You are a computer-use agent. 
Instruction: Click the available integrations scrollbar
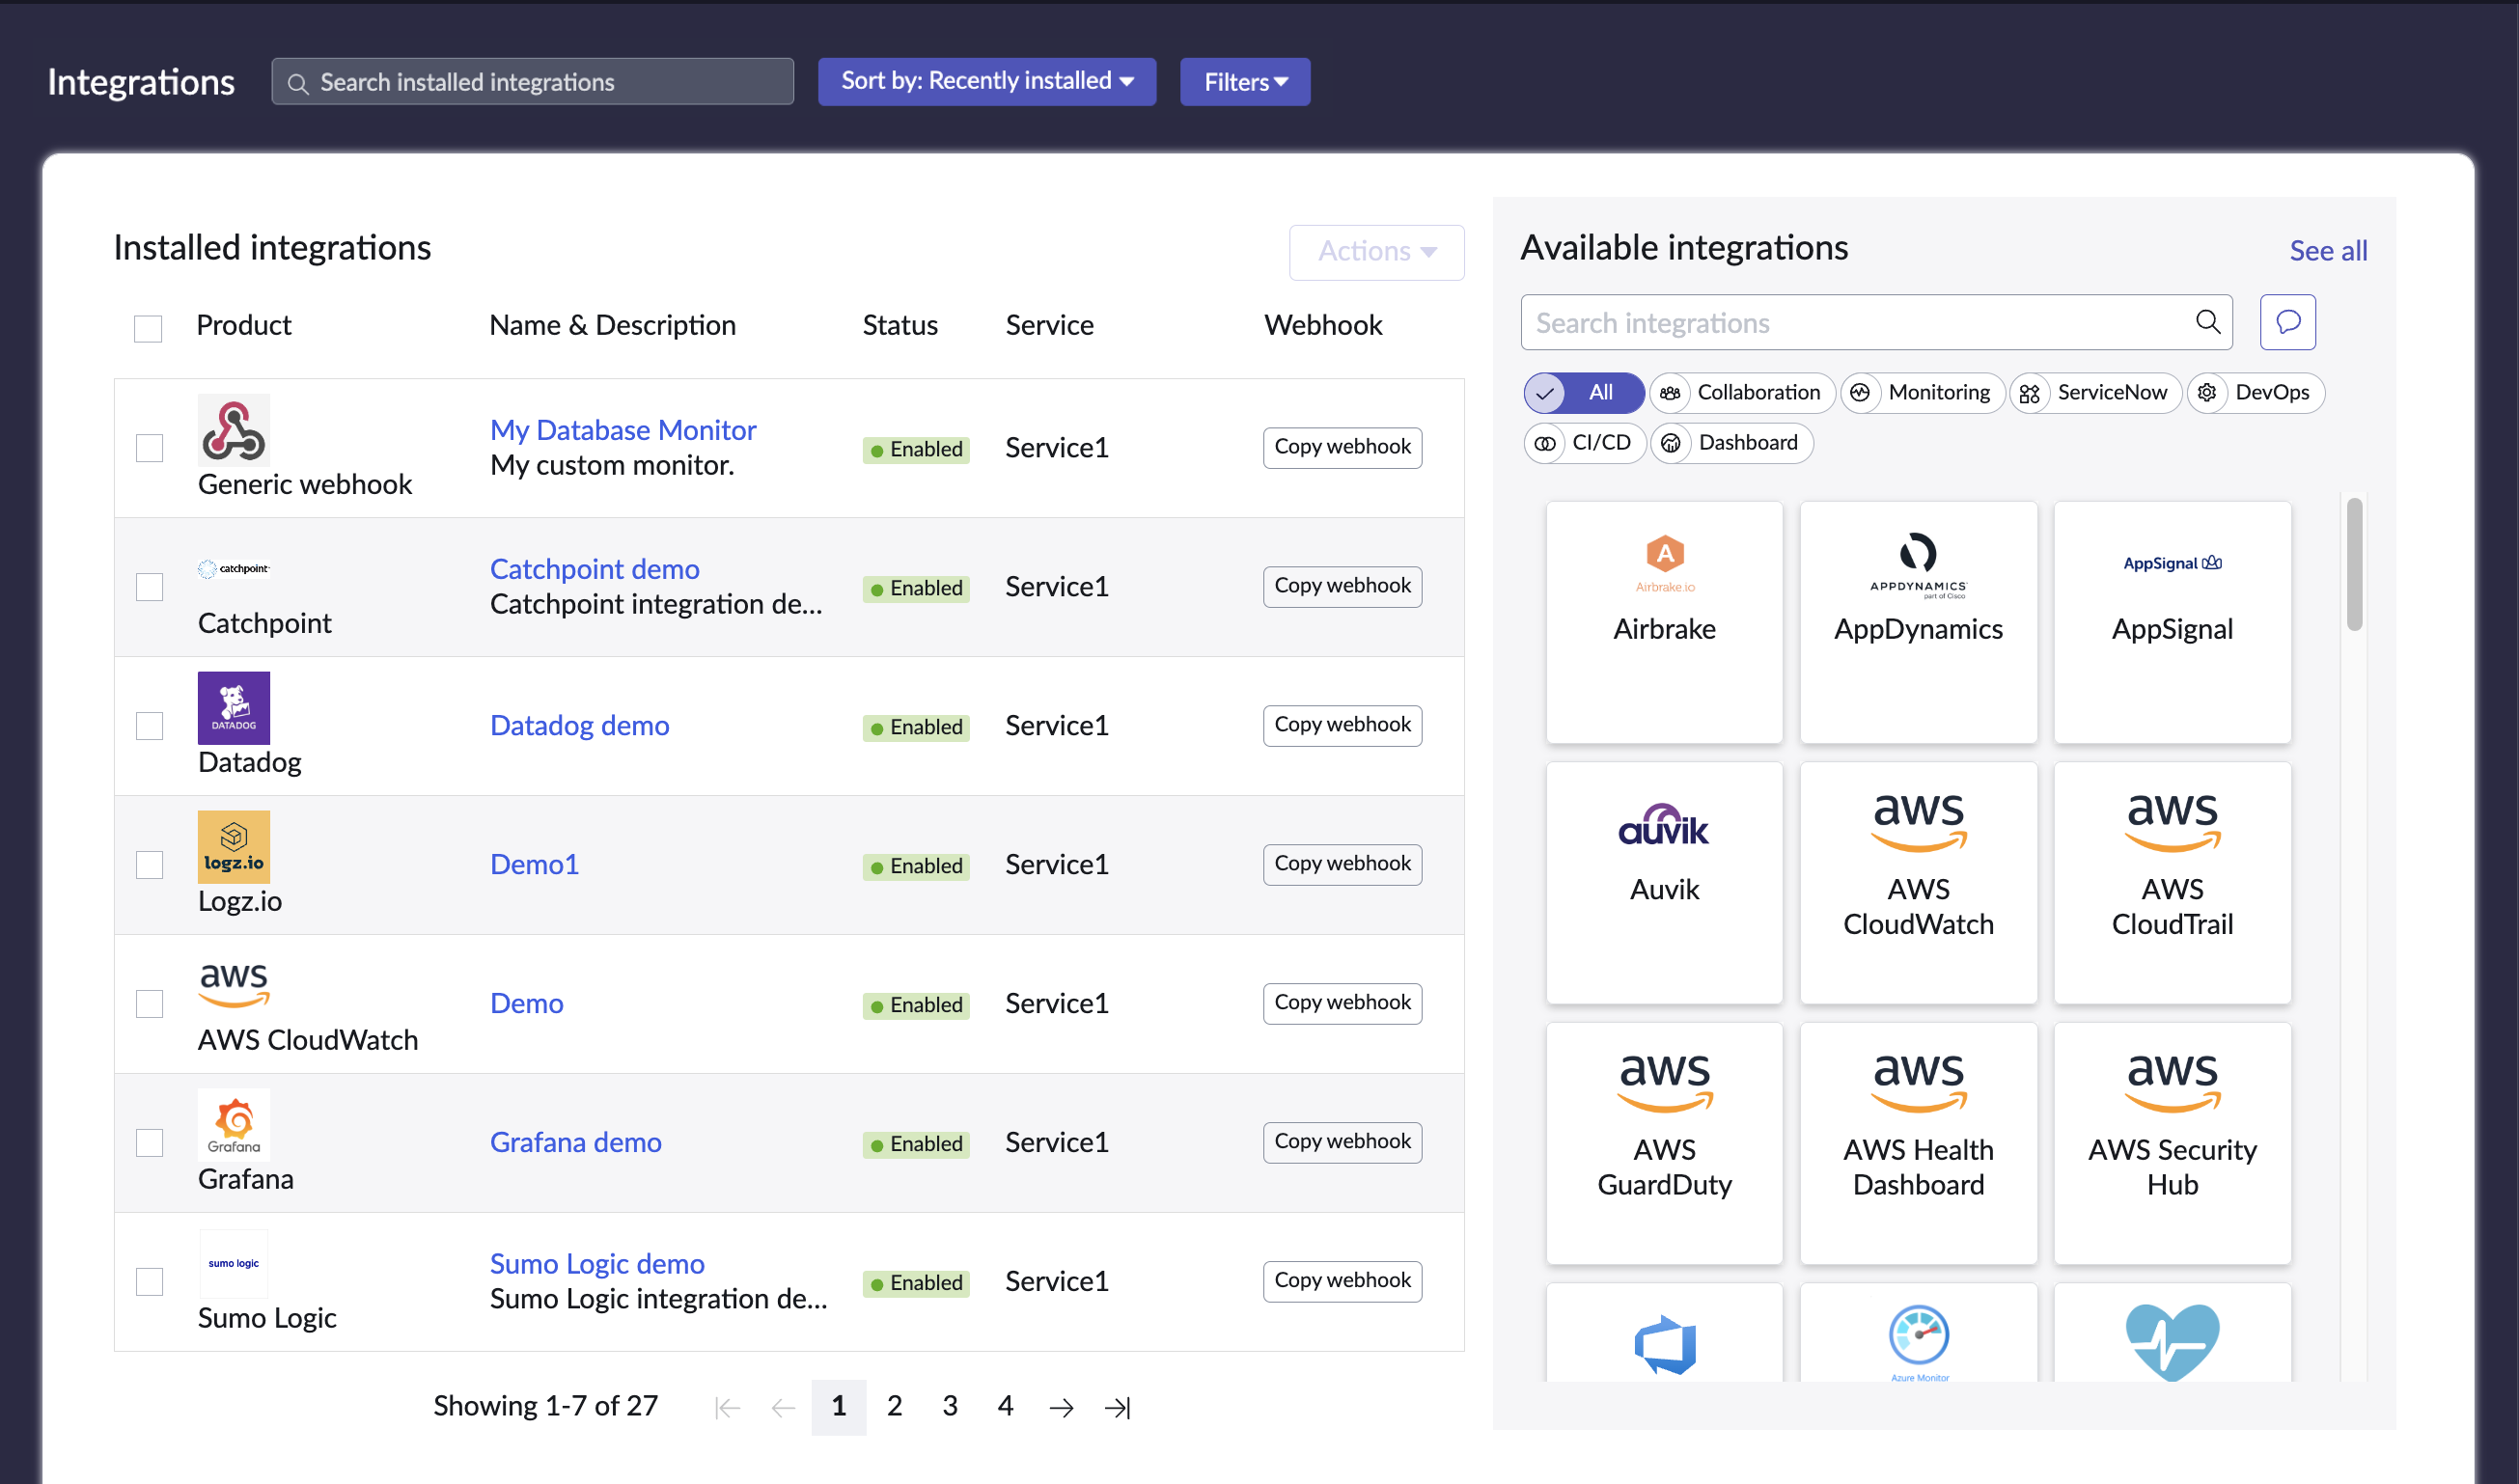pos(2353,565)
